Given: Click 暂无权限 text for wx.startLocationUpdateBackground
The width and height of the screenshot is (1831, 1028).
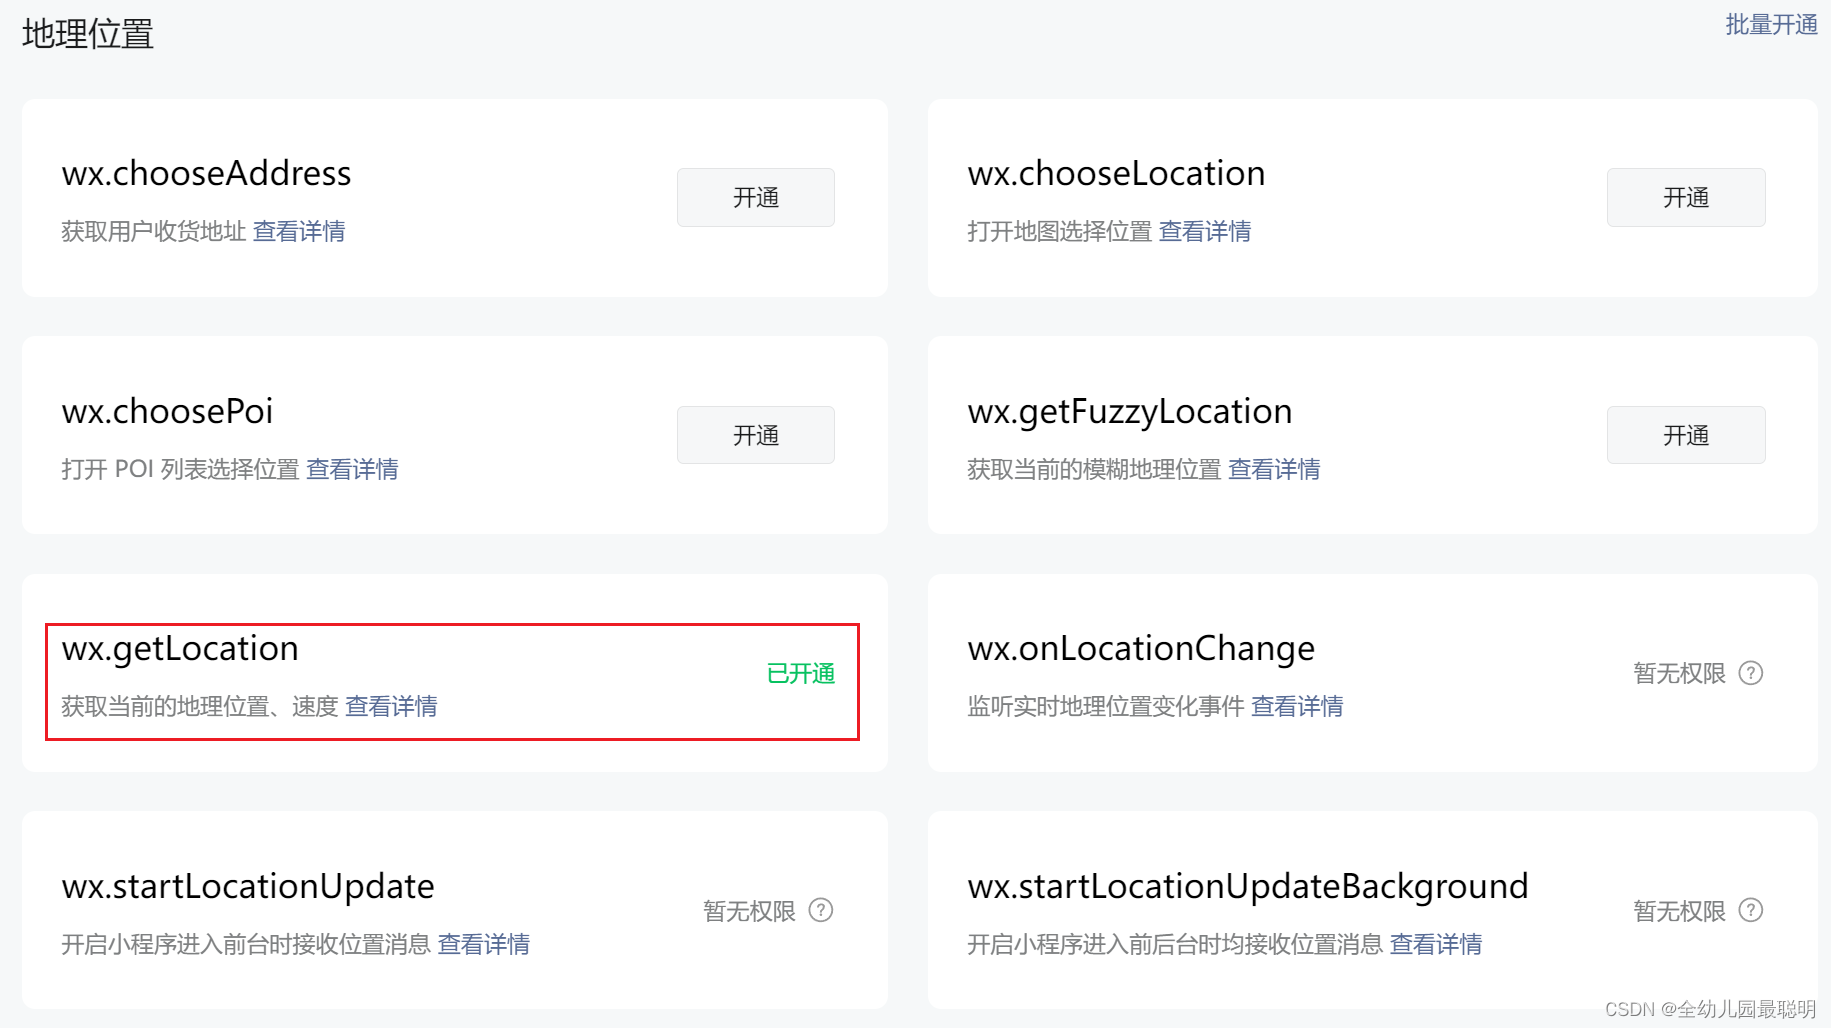Looking at the screenshot, I should [x=1680, y=911].
